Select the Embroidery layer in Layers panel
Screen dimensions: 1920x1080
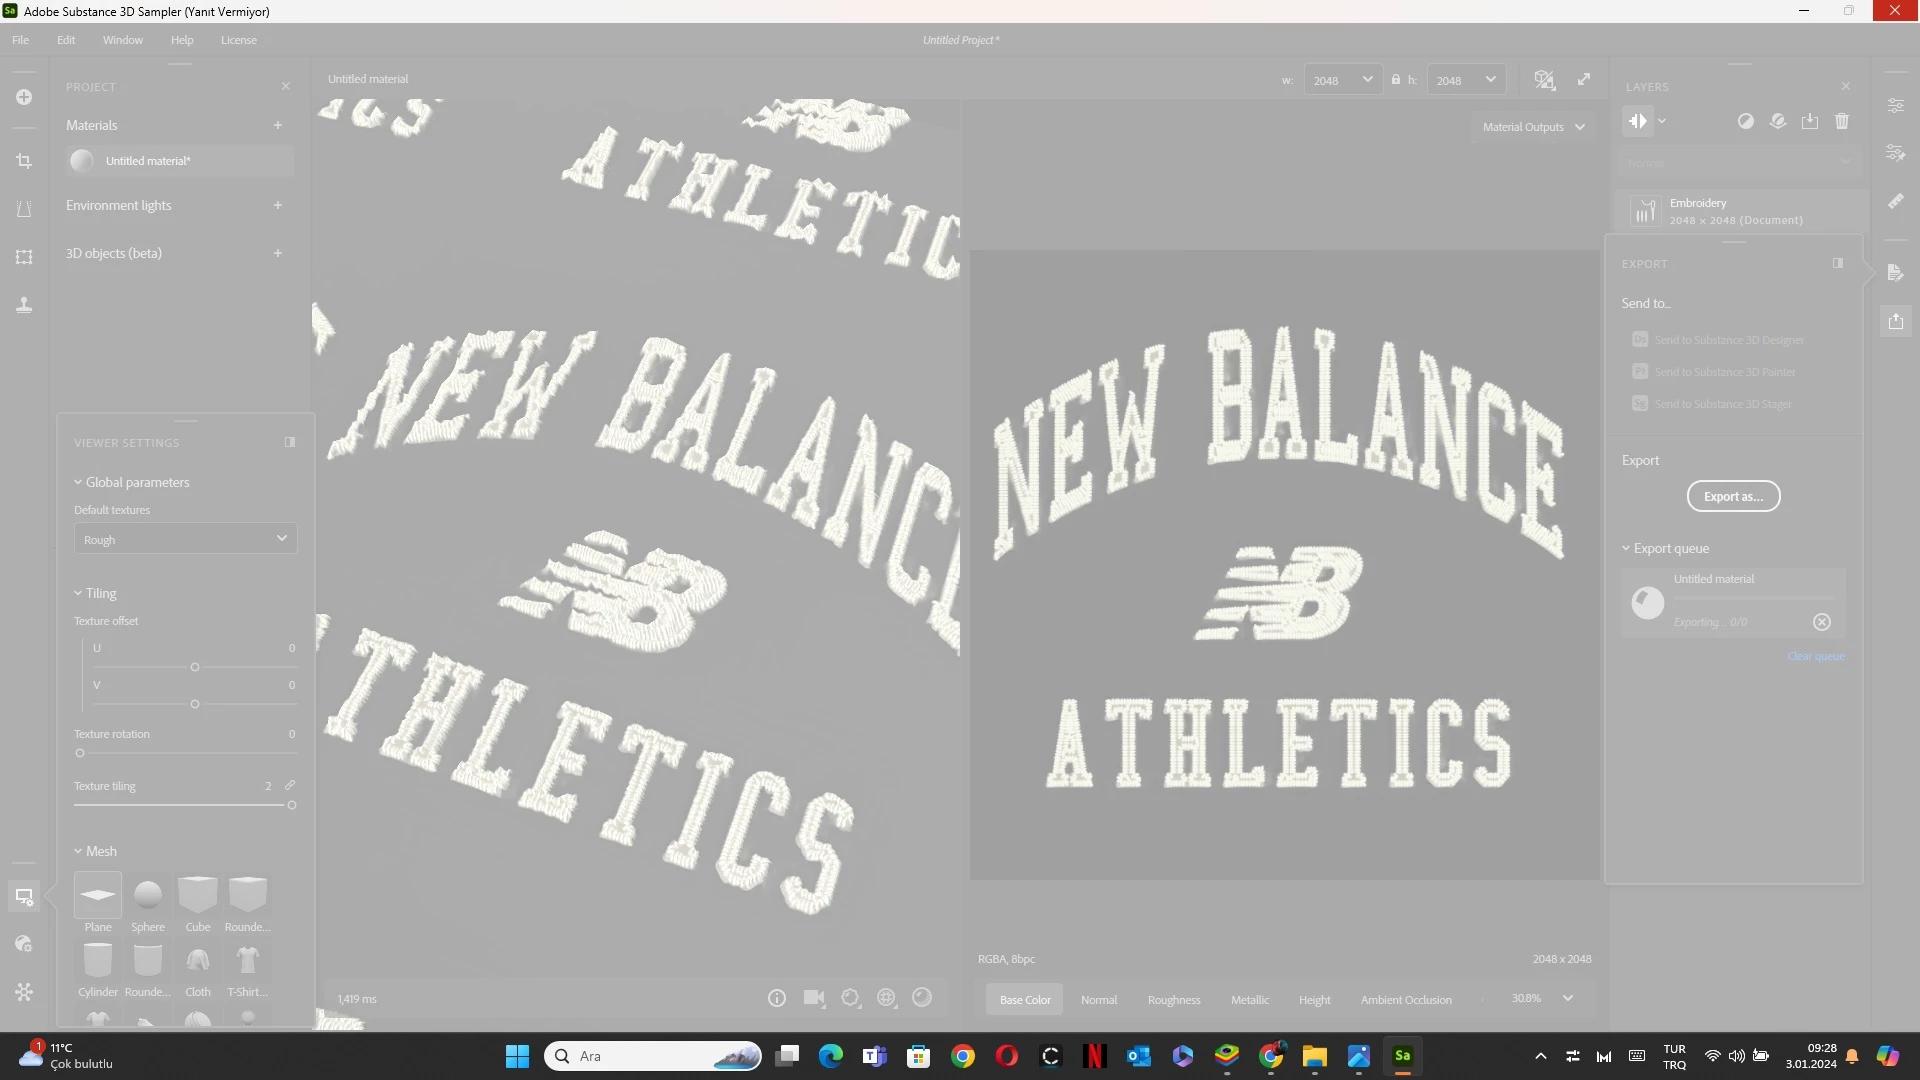click(x=1736, y=211)
